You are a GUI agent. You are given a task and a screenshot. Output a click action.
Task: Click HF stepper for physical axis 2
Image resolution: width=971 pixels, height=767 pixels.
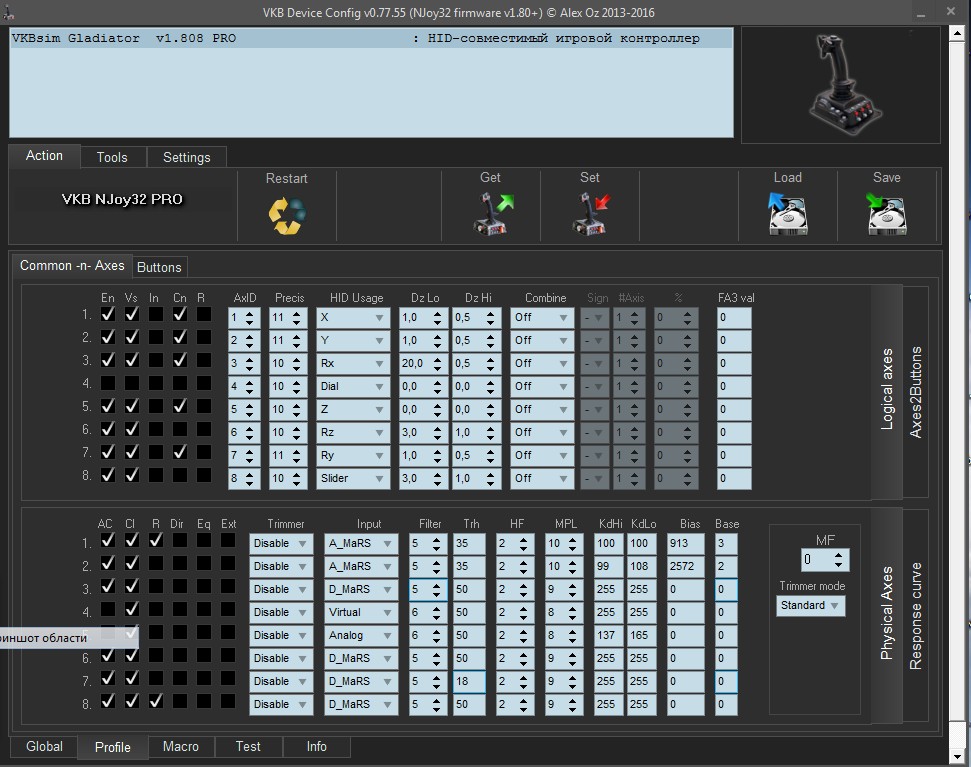click(523, 566)
